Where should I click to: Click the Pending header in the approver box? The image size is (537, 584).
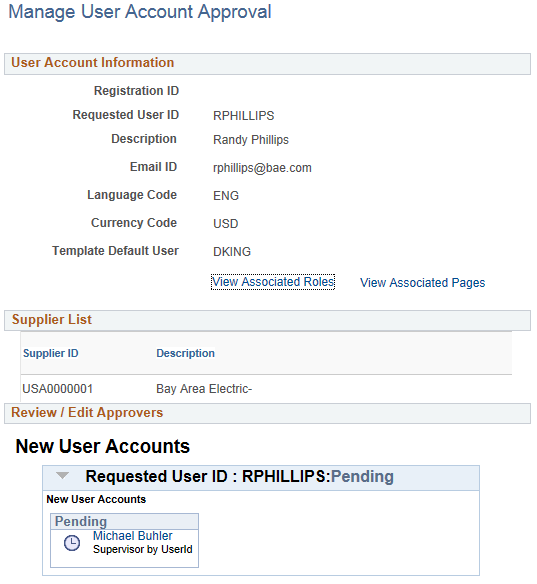(124, 521)
